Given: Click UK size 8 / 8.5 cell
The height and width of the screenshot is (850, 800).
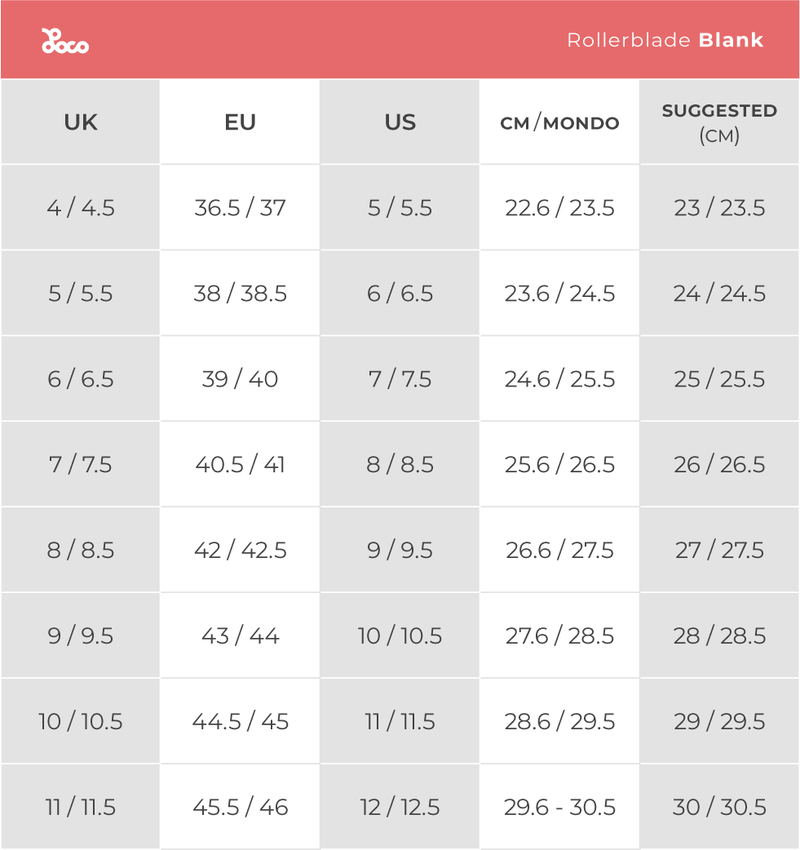Looking at the screenshot, I should click(x=80, y=550).
